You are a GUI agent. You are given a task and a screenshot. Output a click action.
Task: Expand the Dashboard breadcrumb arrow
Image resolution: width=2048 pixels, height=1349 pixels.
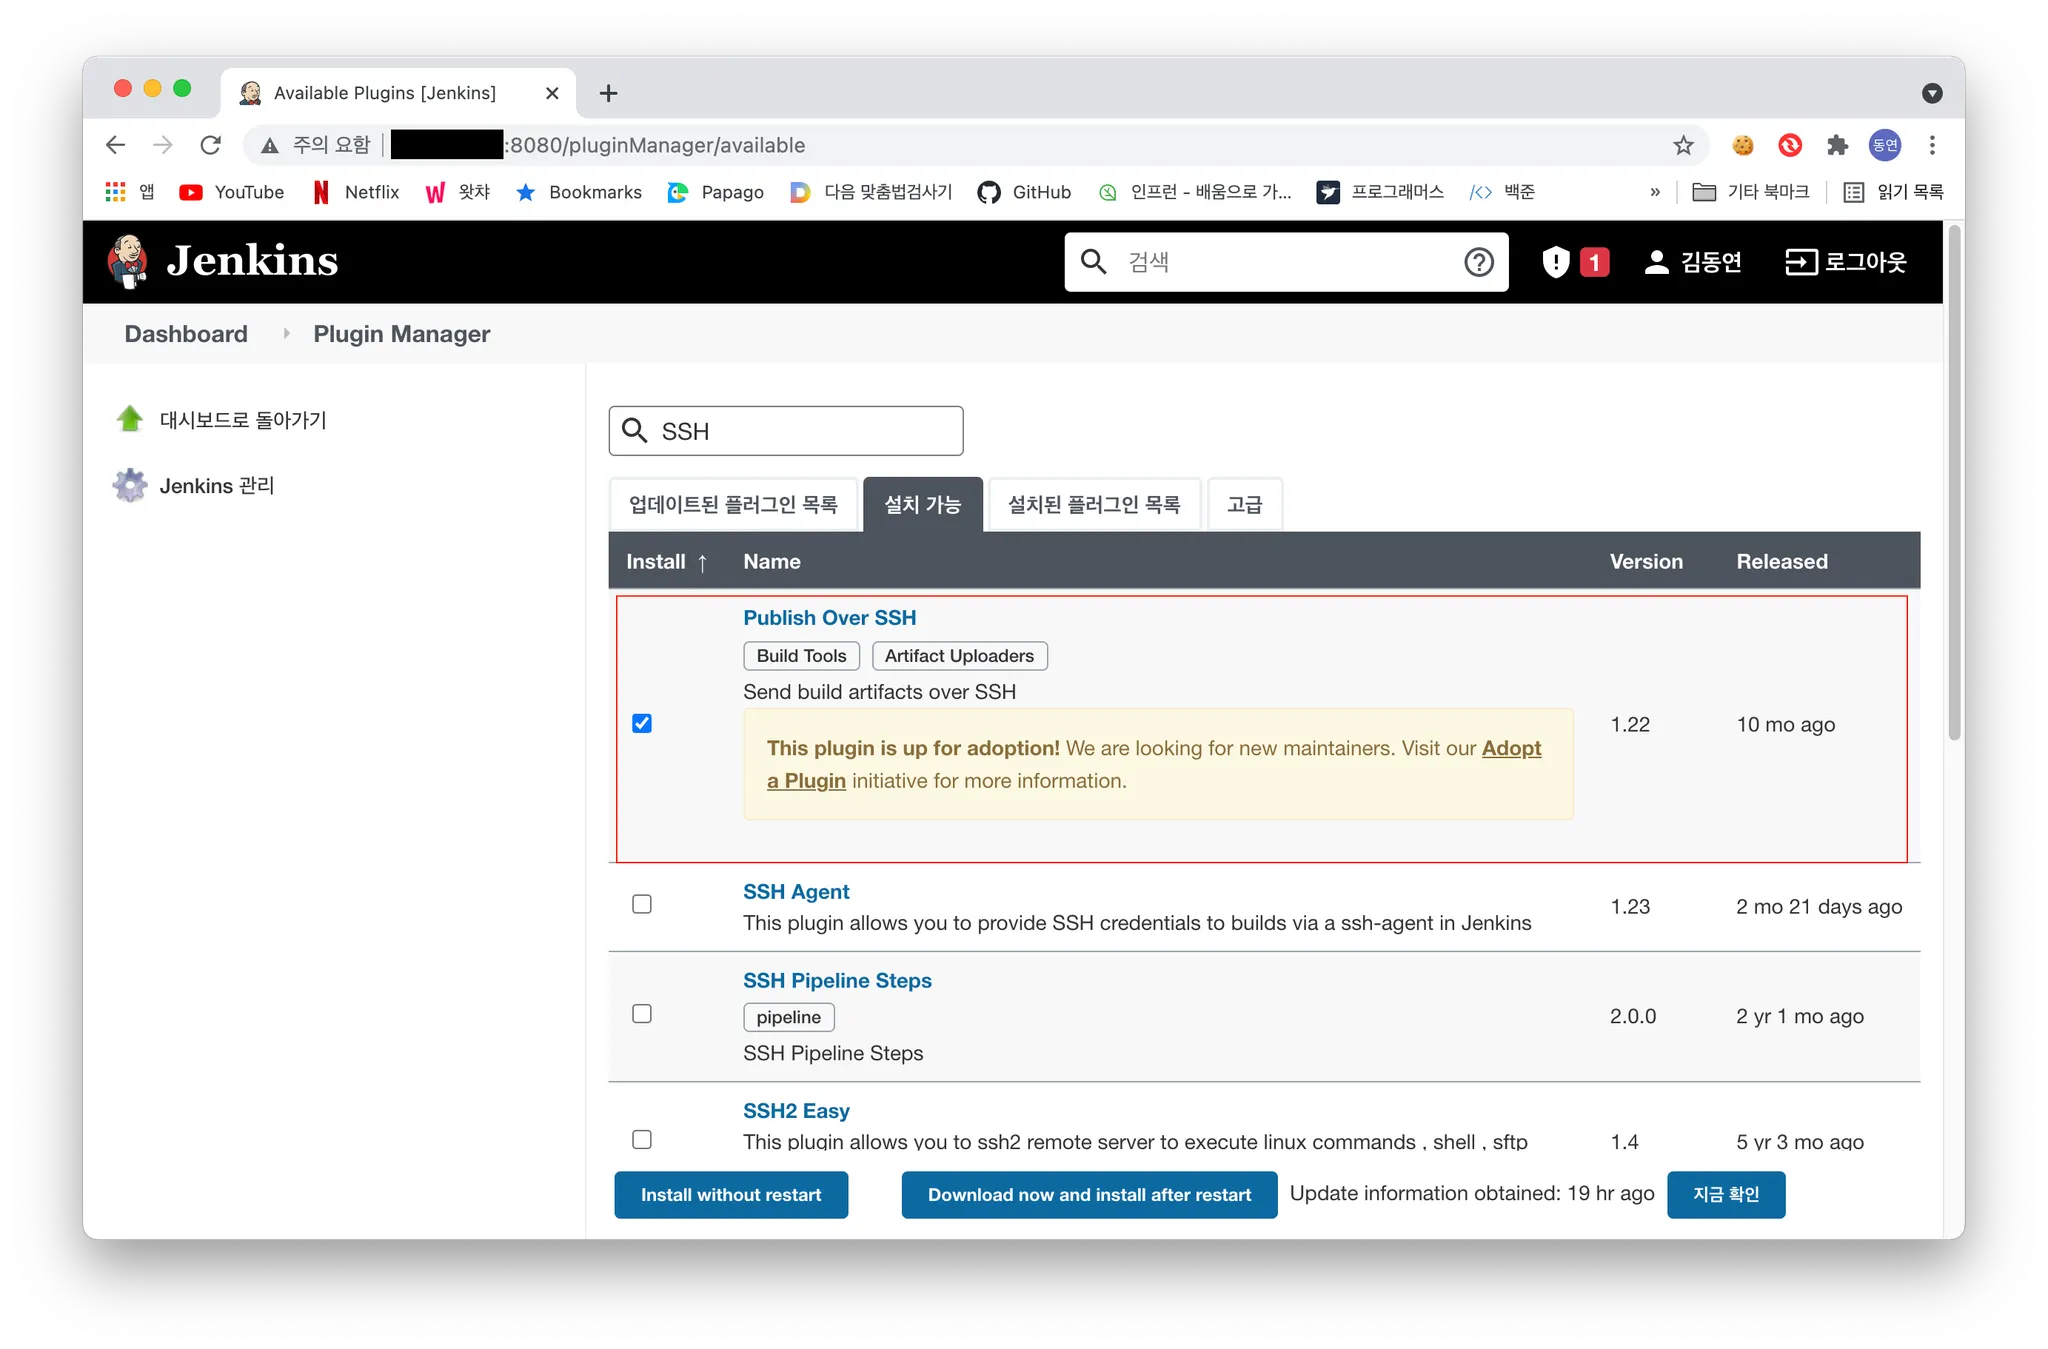pos(286,334)
